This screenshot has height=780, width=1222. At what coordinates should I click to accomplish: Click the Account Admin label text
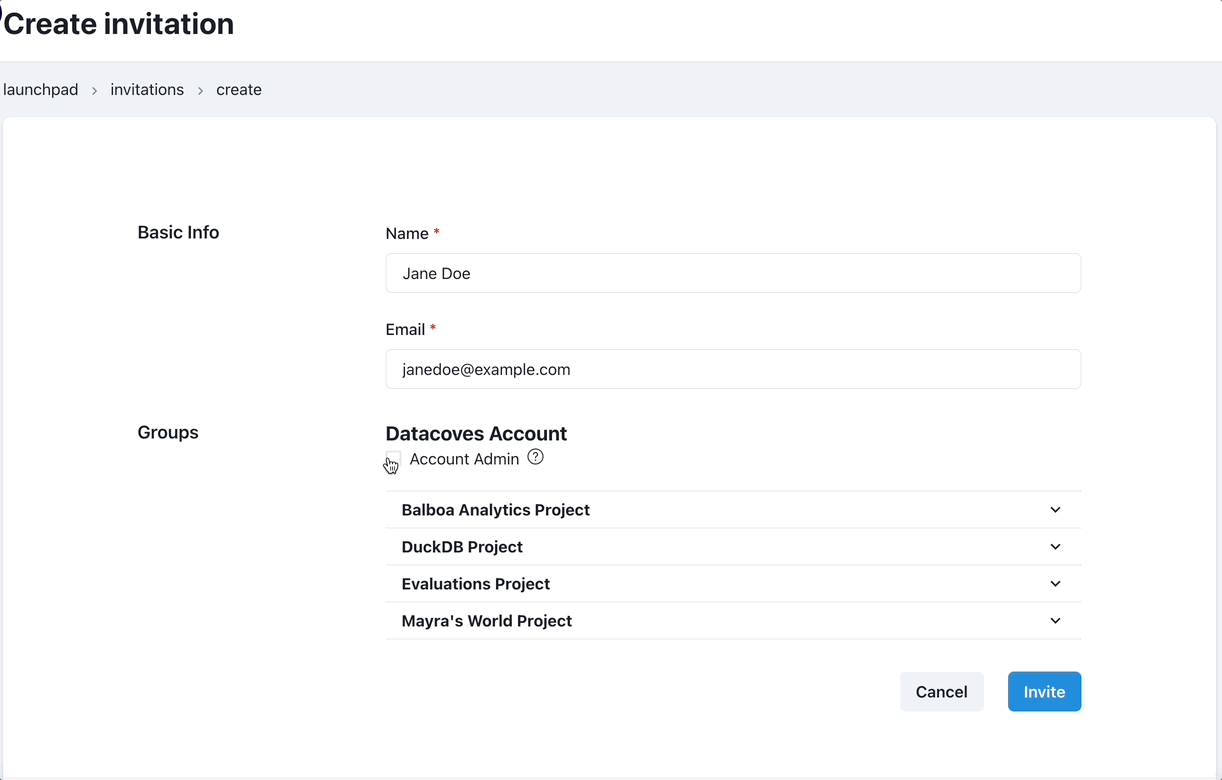[464, 459]
